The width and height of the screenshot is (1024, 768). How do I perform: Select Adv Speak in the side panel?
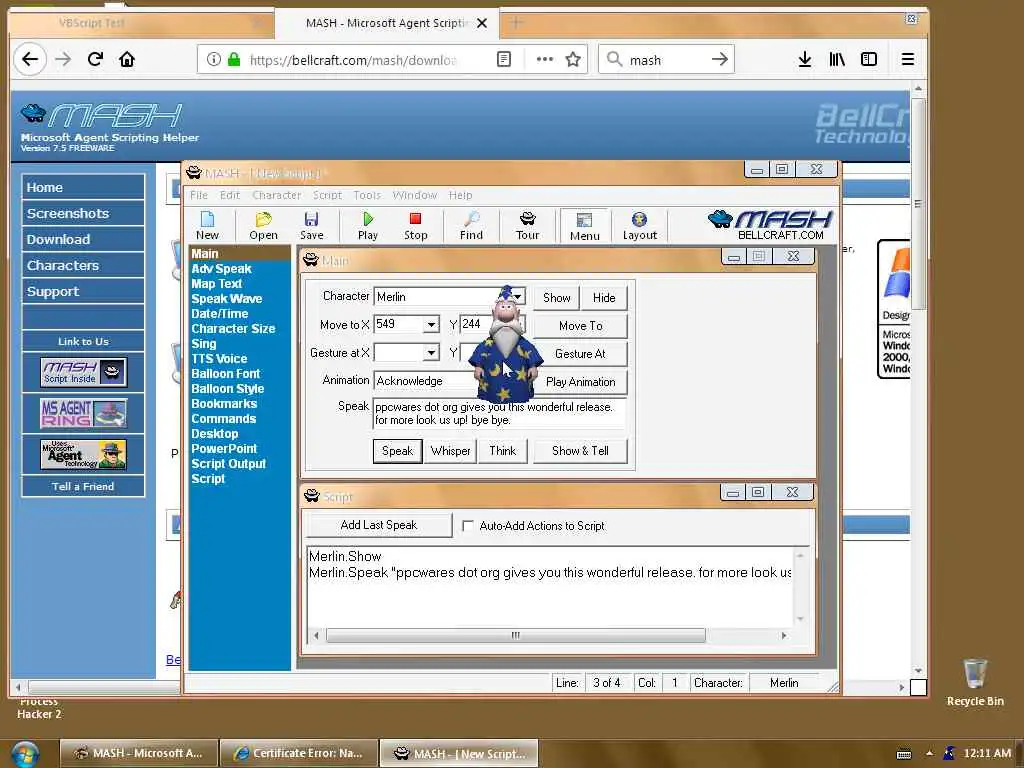point(221,268)
